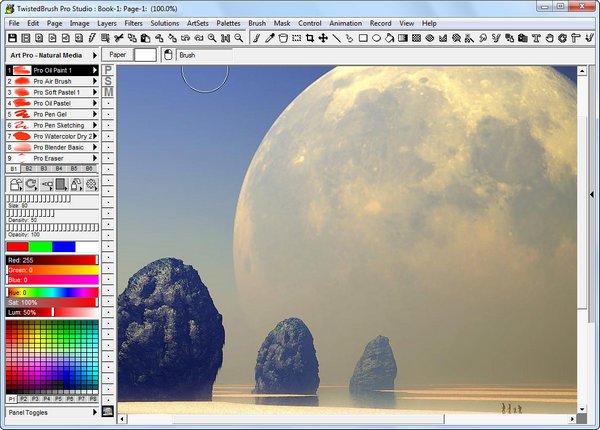The width and height of the screenshot is (600, 430).
Task: Click the brush Size slider
Action: pyautogui.click(x=52, y=199)
